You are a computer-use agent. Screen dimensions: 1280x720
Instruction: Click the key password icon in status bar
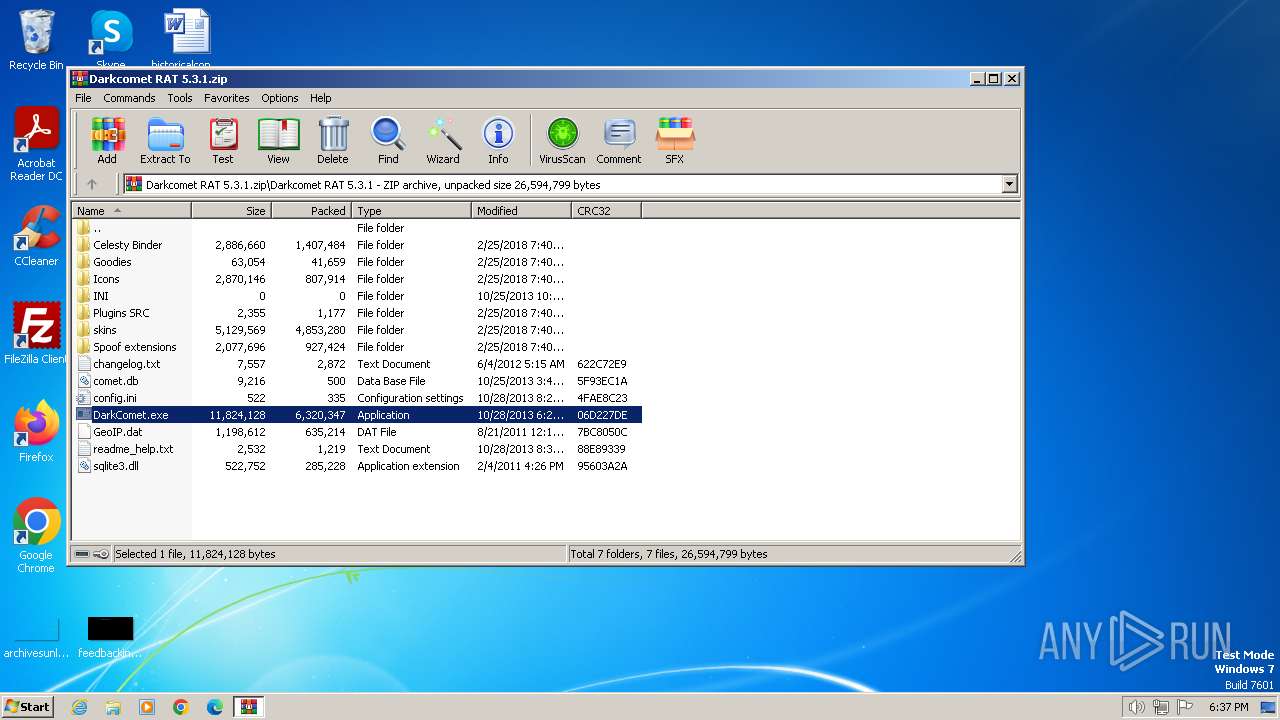coord(101,554)
